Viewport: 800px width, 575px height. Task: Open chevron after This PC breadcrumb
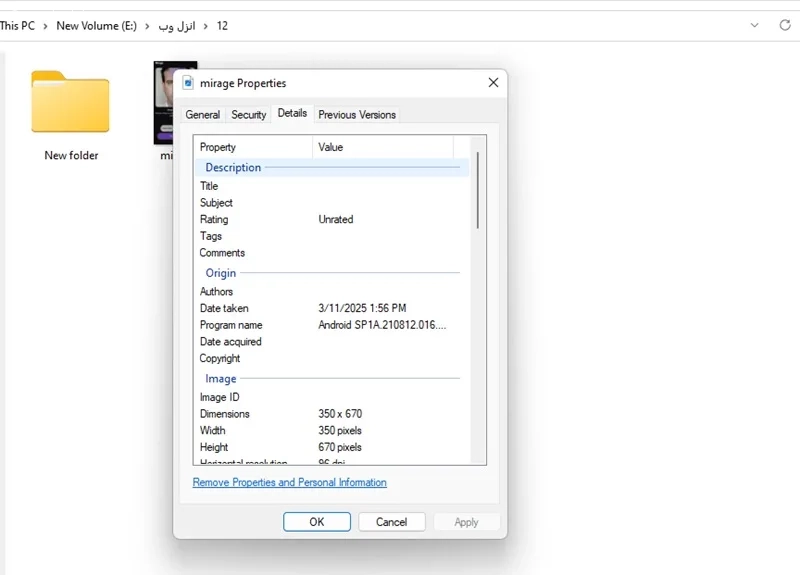pyautogui.click(x=45, y=26)
